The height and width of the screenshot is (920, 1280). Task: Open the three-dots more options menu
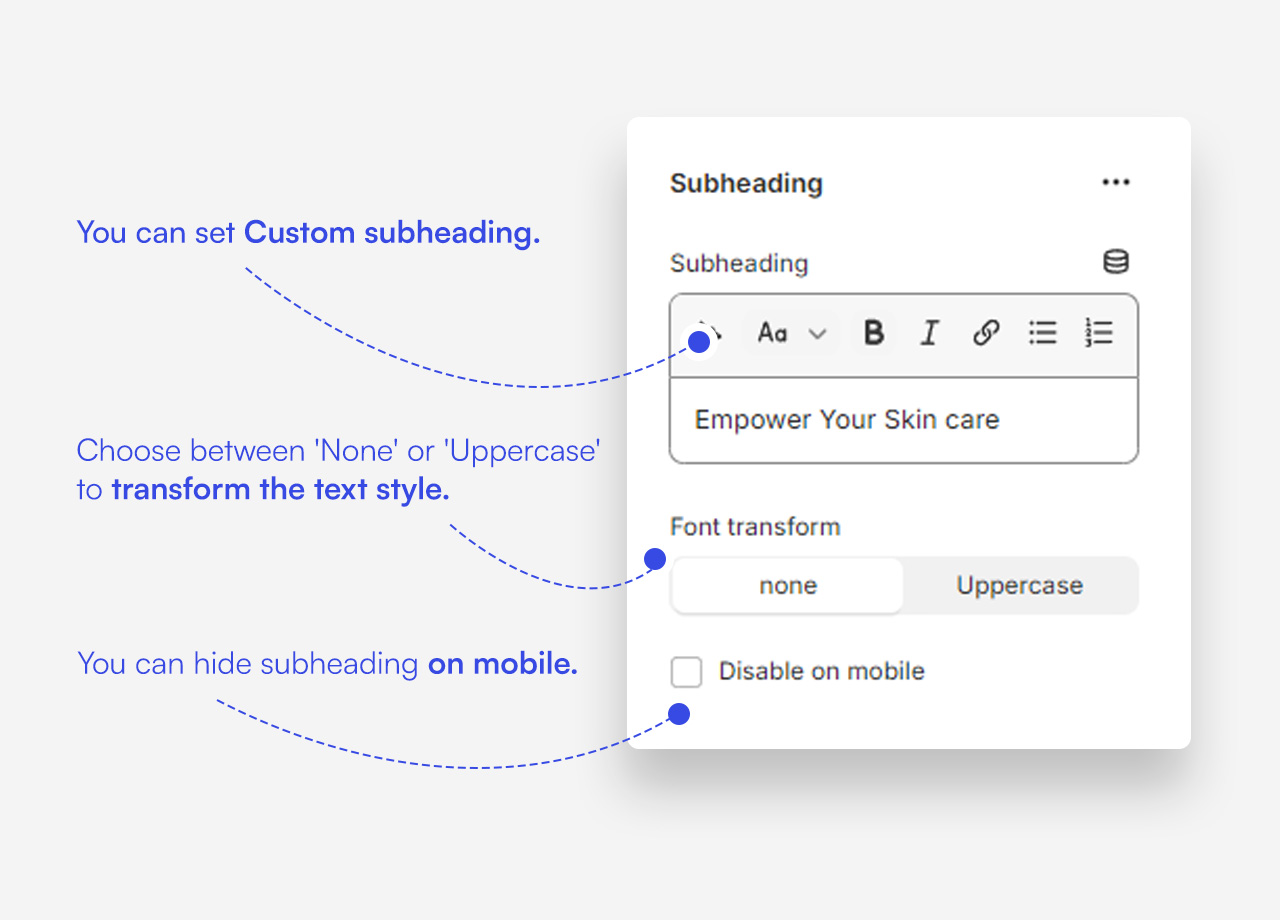click(x=1115, y=182)
